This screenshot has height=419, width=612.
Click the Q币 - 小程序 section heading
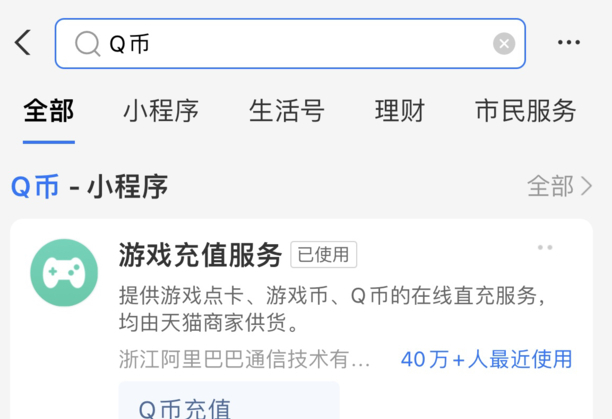pyautogui.click(x=89, y=186)
